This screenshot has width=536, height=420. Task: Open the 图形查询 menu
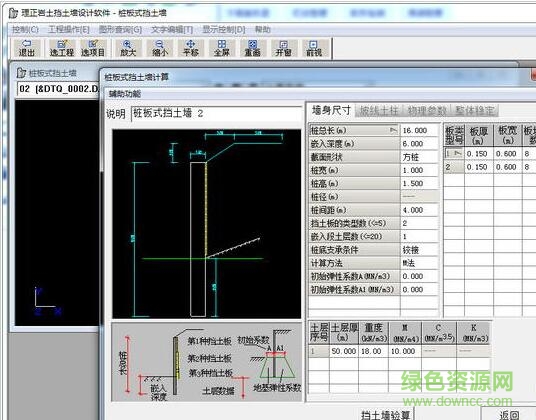coord(120,30)
